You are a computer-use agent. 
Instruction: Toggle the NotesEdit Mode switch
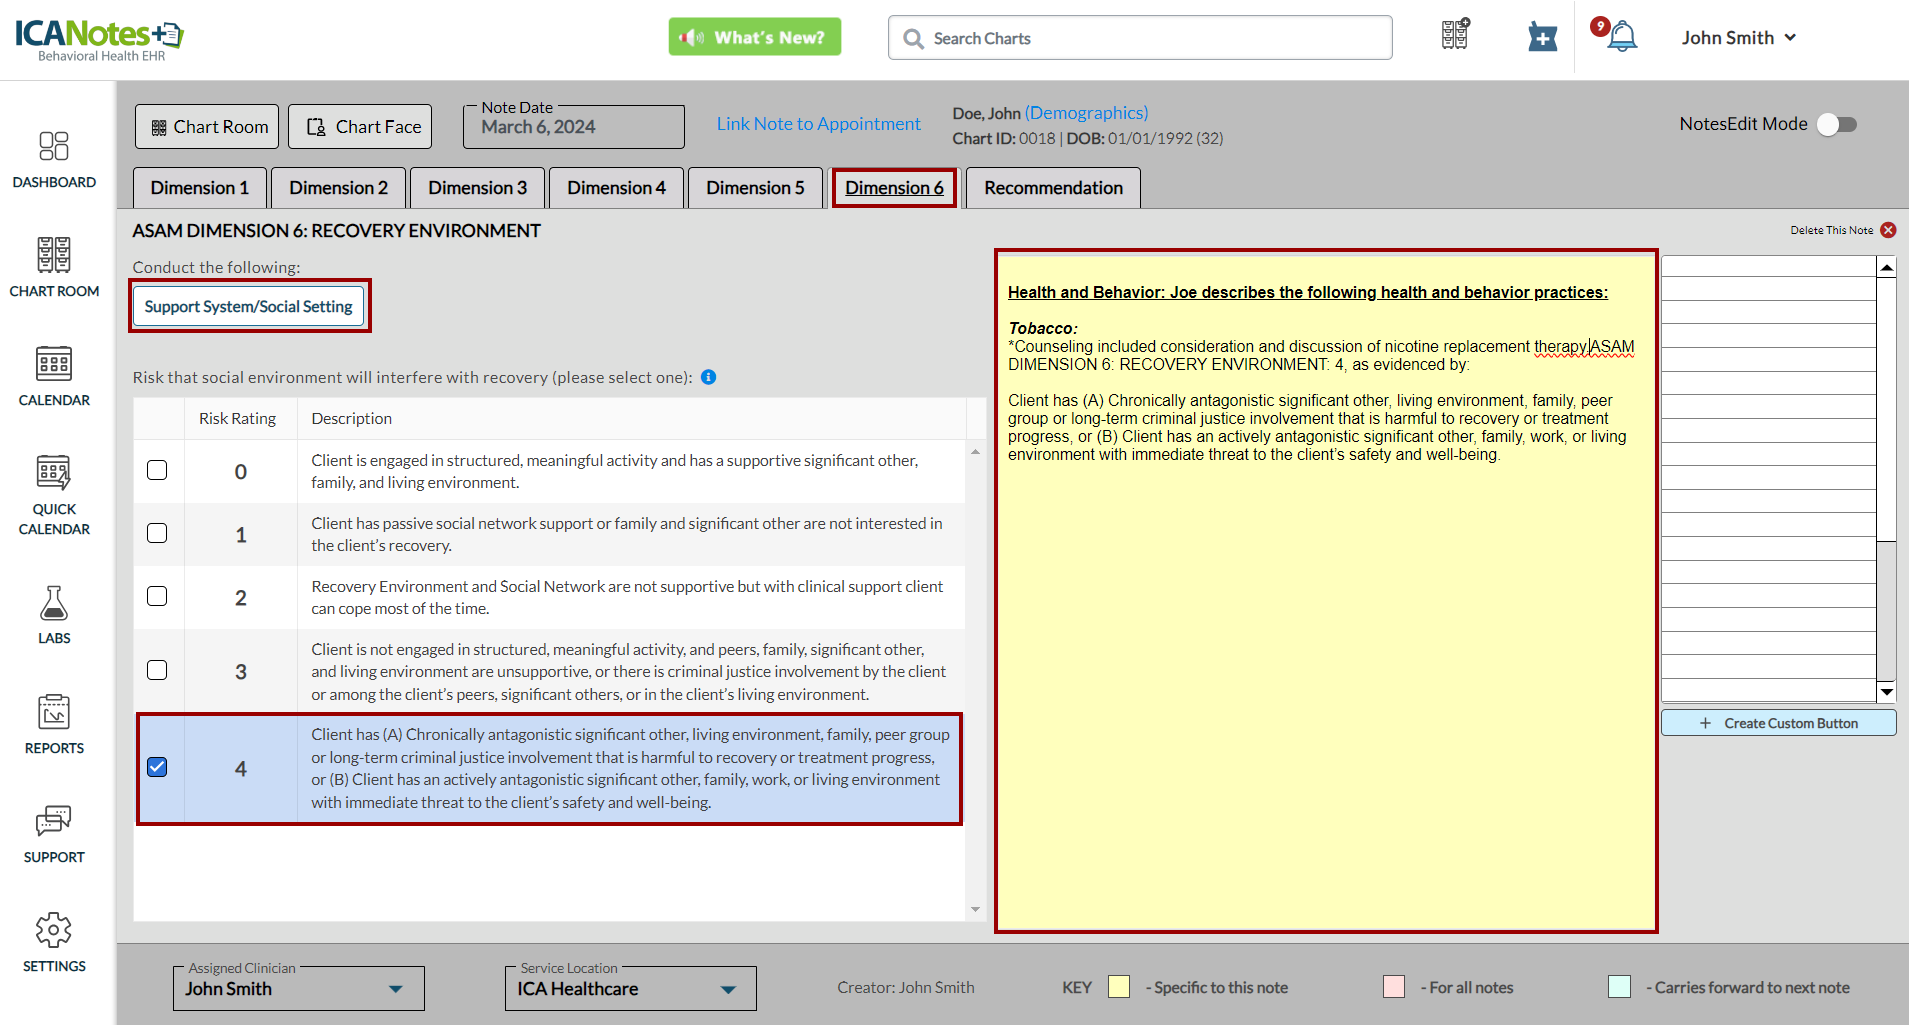(1837, 124)
